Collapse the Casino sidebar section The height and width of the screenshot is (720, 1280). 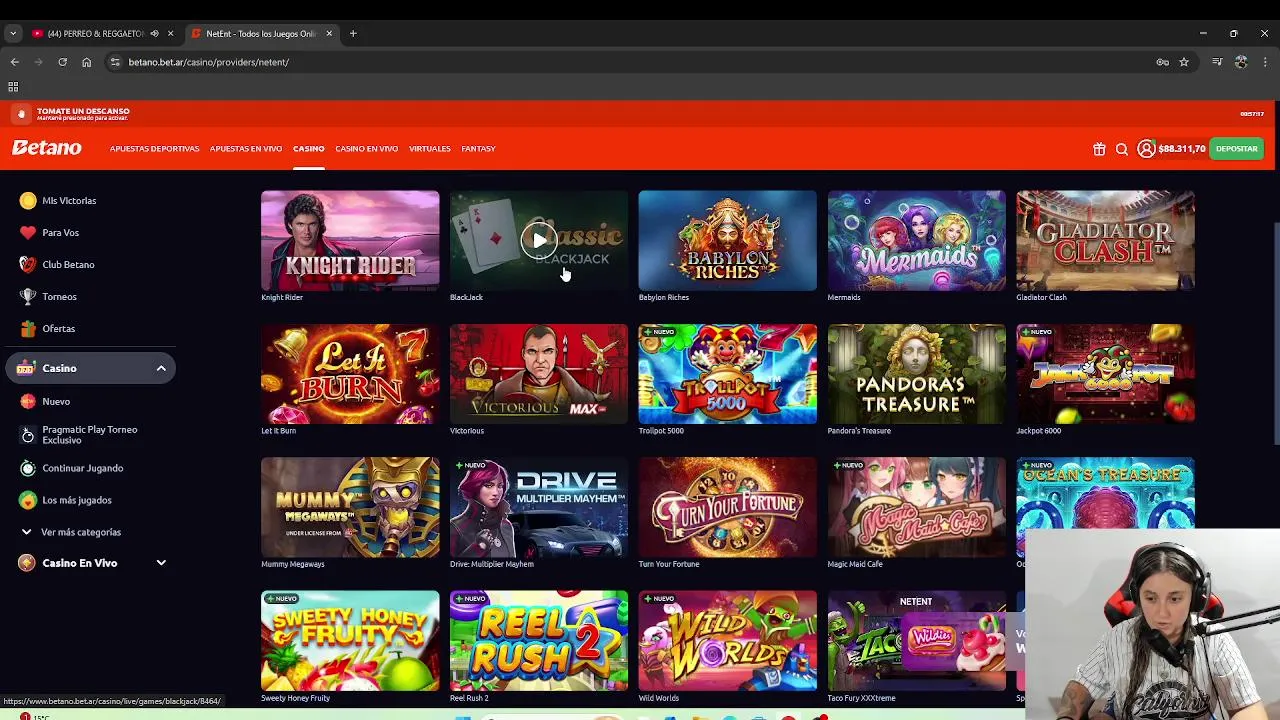(161, 369)
